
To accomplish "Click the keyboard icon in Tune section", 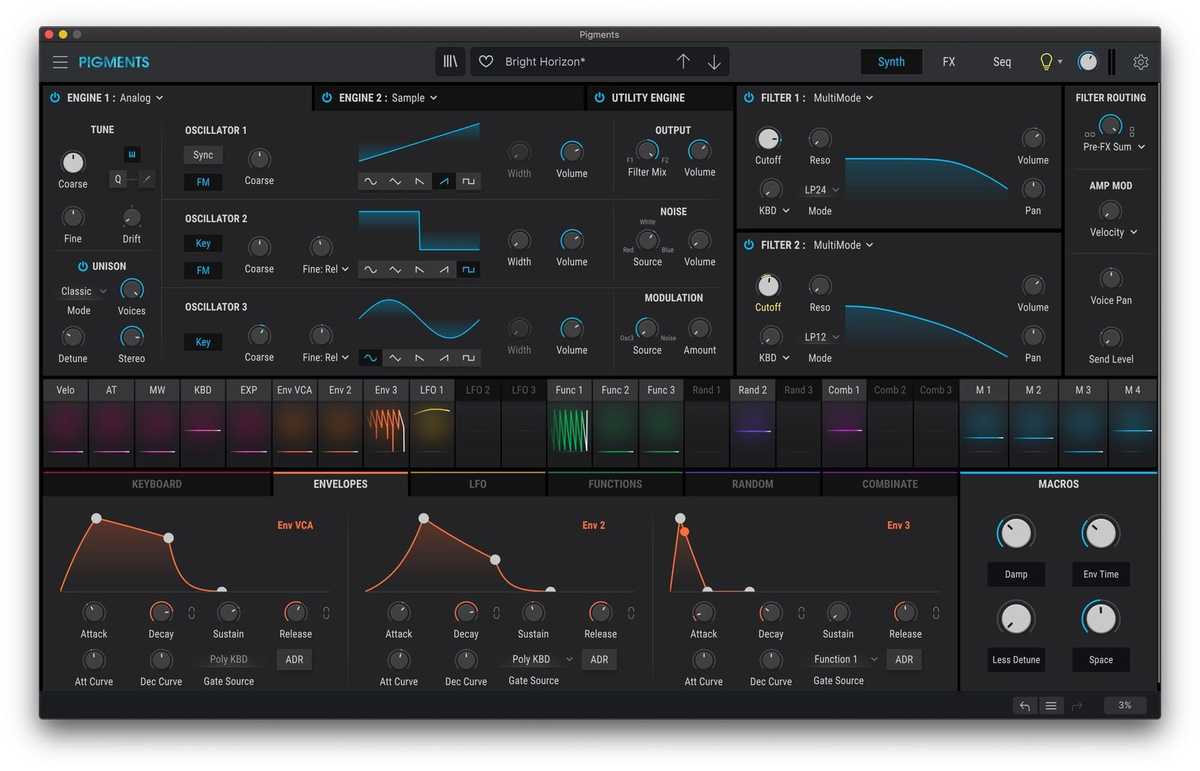I will 131,154.
